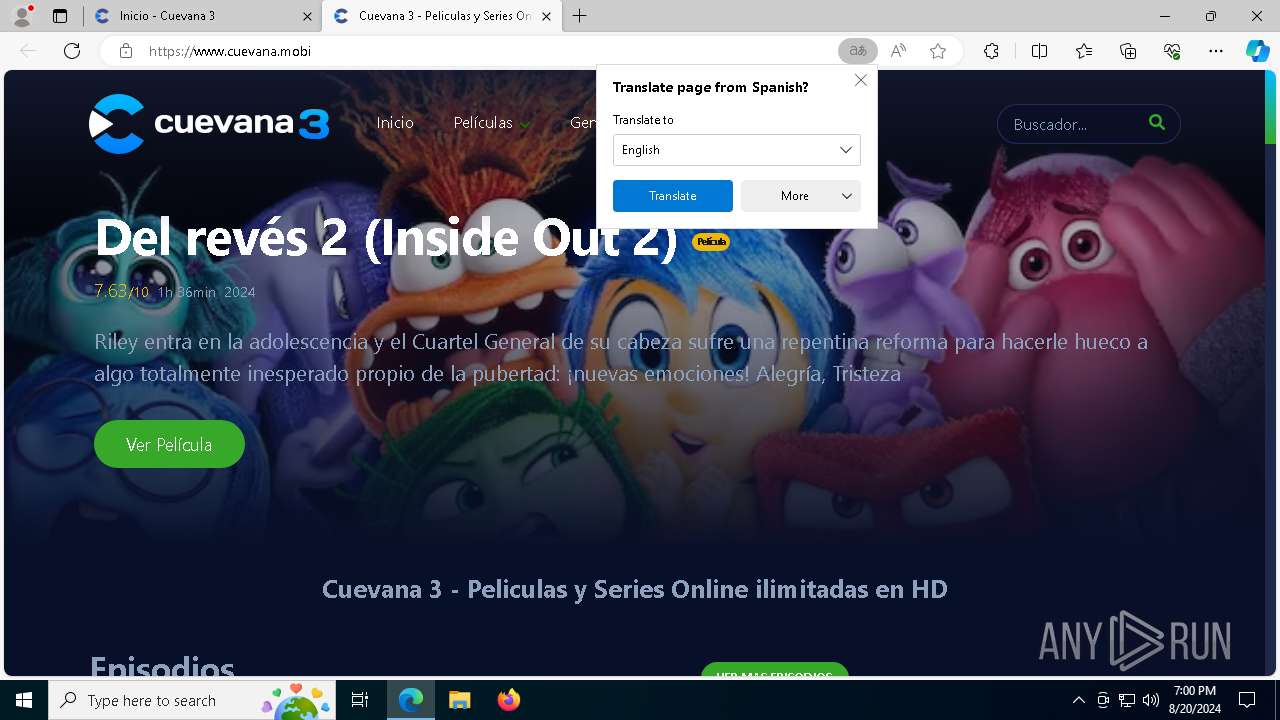Click the Película yellow badge
The height and width of the screenshot is (720, 1280).
point(711,242)
